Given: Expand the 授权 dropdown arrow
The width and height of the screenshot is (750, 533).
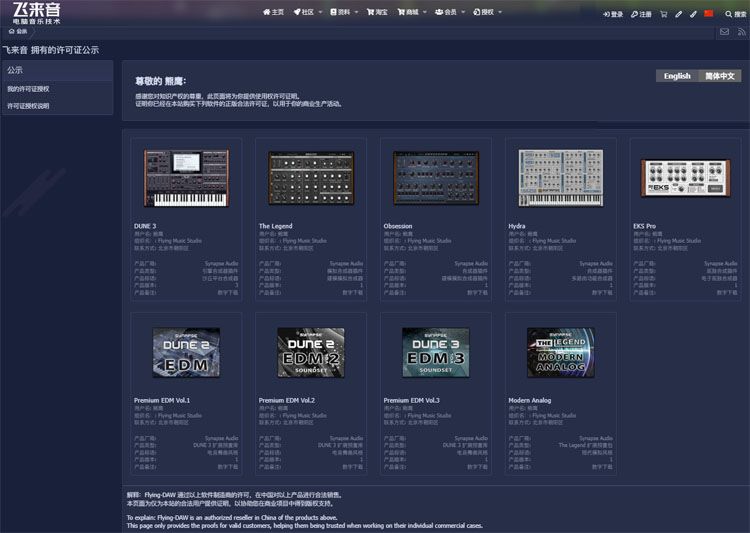Looking at the screenshot, I should [500, 12].
